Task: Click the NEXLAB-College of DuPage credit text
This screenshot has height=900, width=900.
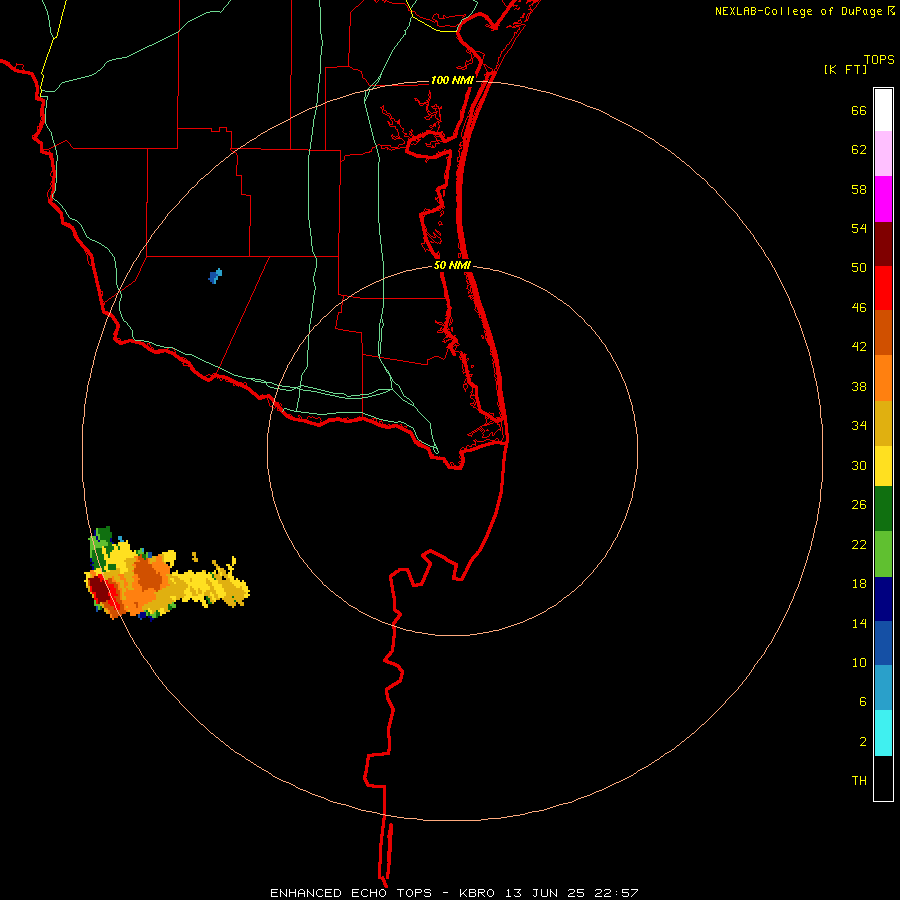Action: pyautogui.click(x=805, y=11)
